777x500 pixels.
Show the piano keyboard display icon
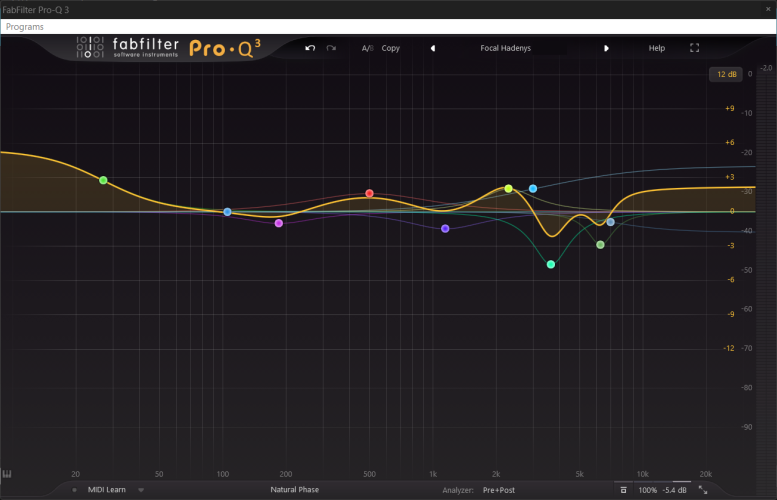click(x=7, y=474)
